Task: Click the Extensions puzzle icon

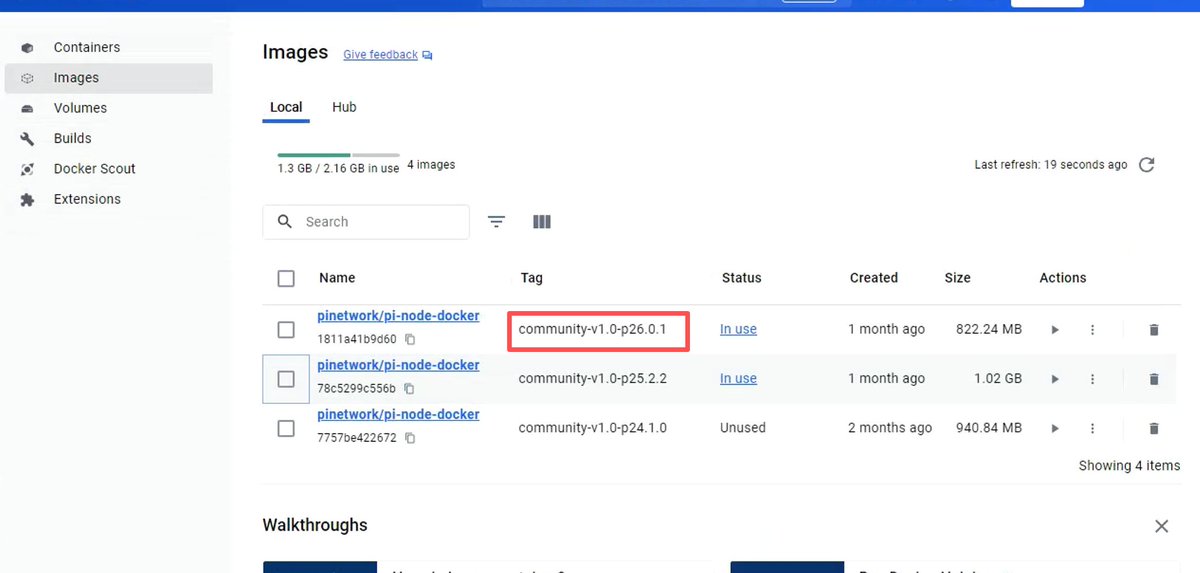Action: click(27, 200)
